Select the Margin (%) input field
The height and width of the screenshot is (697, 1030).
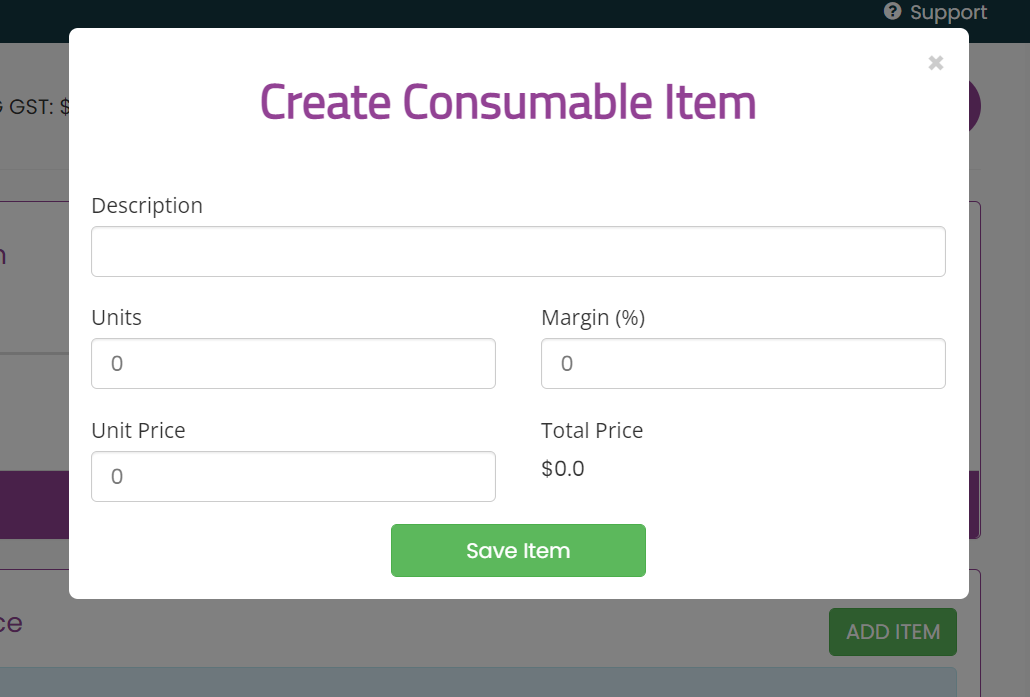point(743,363)
